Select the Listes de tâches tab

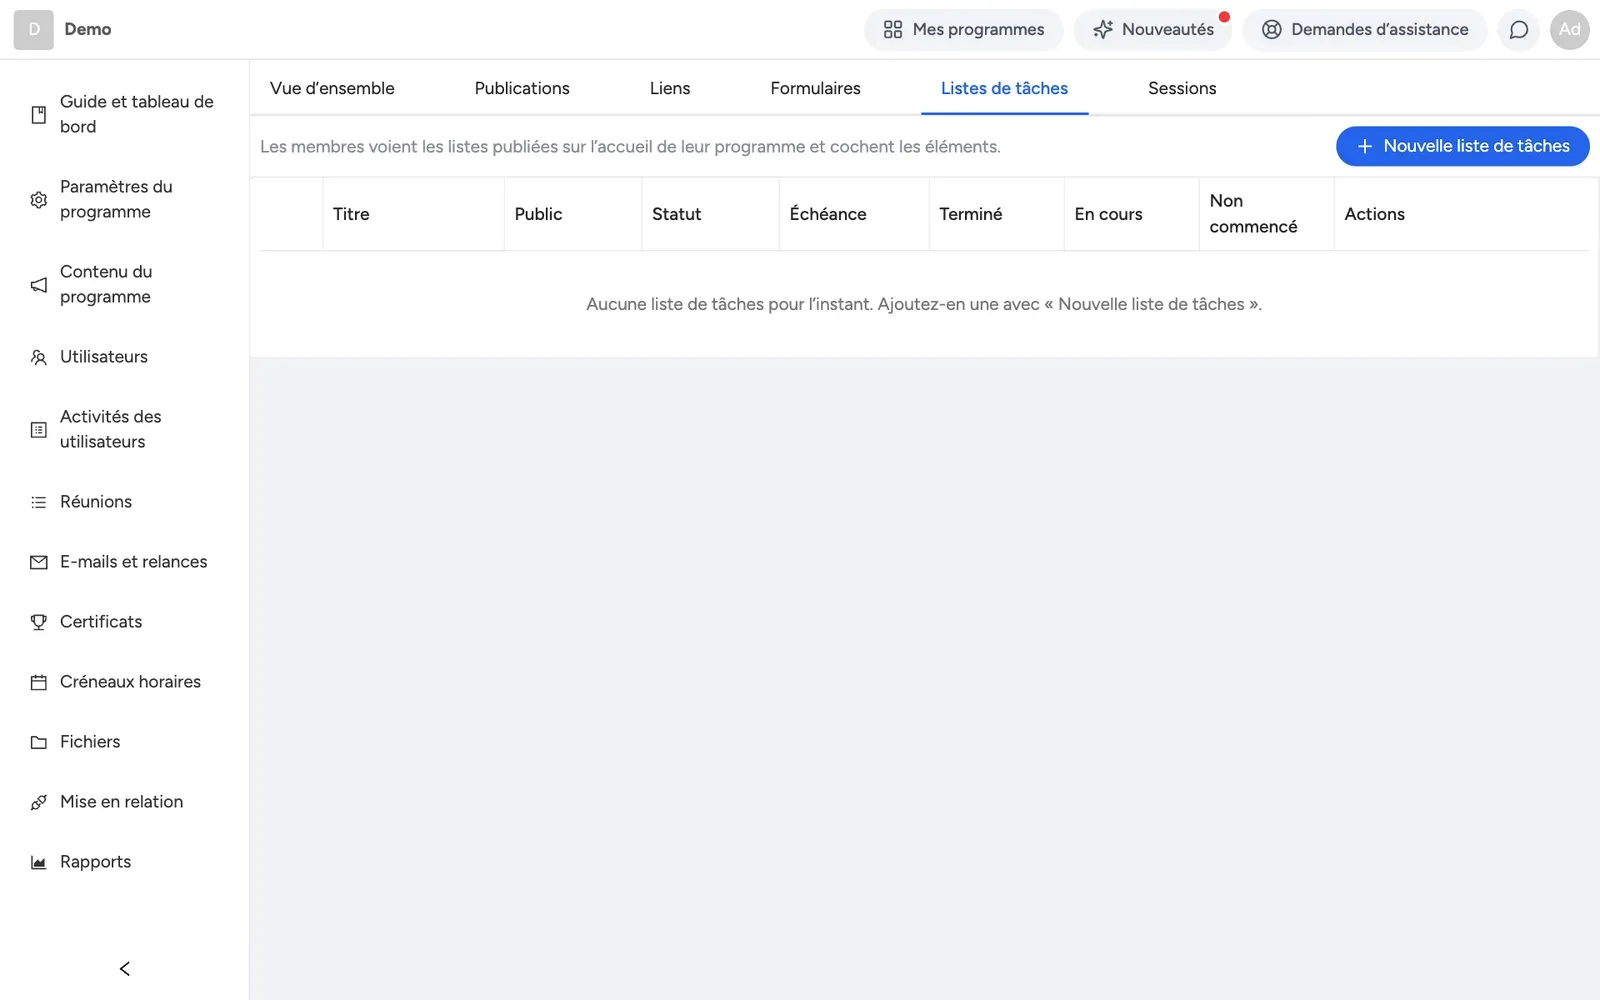point(1004,88)
